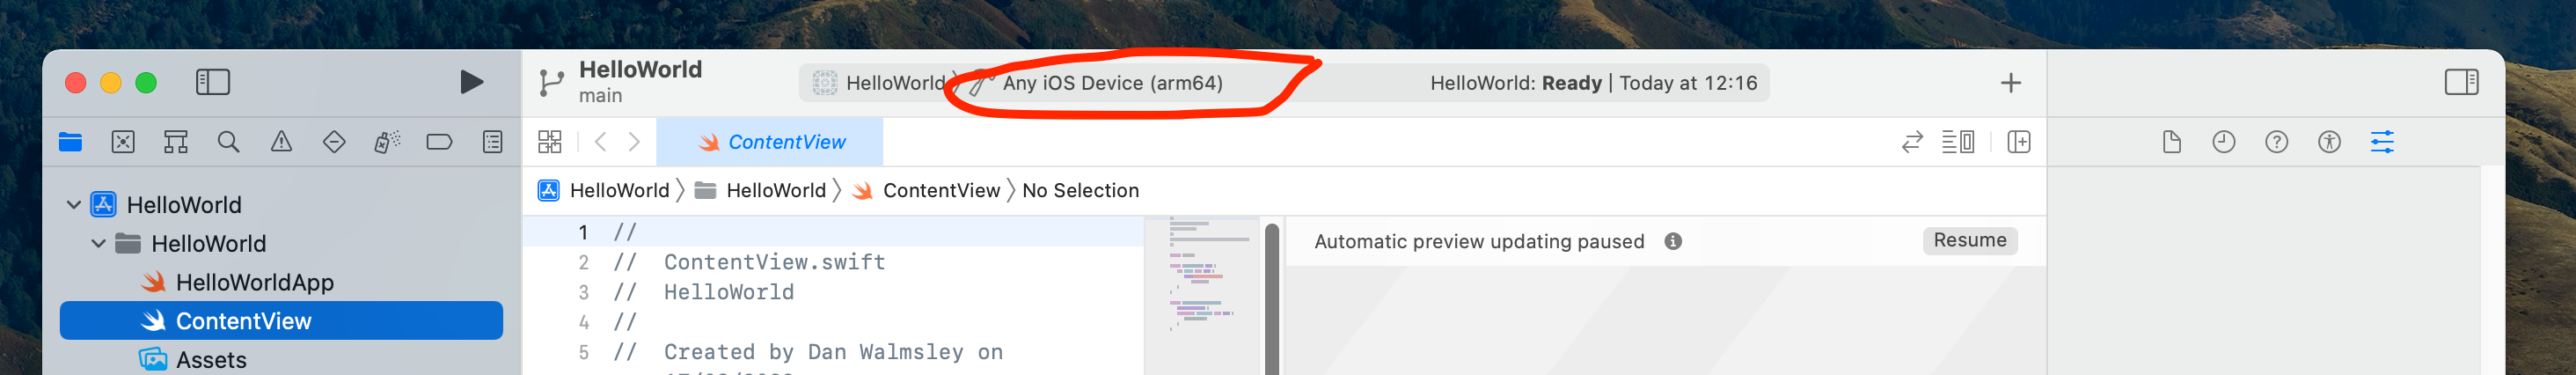The image size is (2576, 375).
Task: Run the project with the play button
Action: [x=471, y=82]
